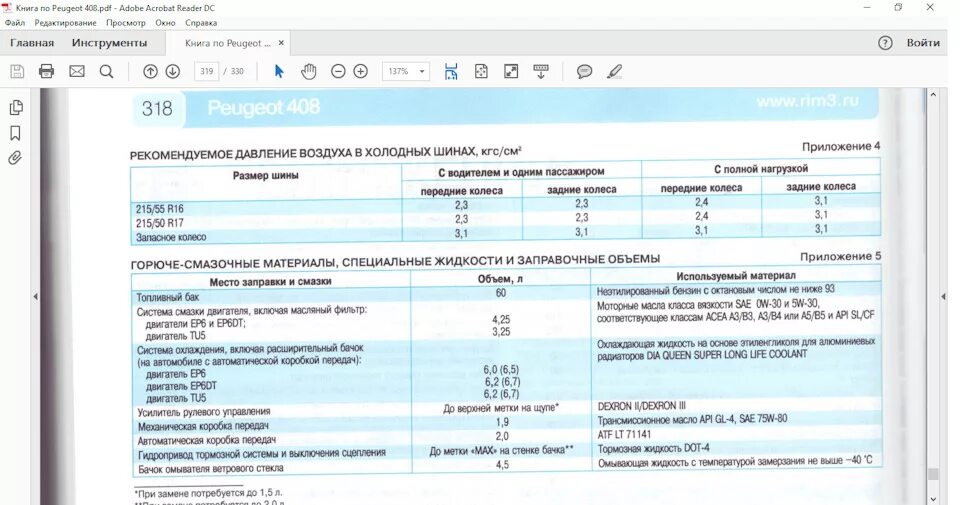Expand the left navigation pane arrow
The width and height of the screenshot is (960, 505).
point(35,296)
